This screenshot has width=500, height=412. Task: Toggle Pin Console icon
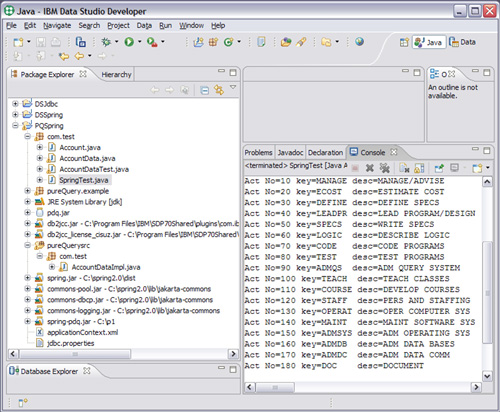coord(439,168)
